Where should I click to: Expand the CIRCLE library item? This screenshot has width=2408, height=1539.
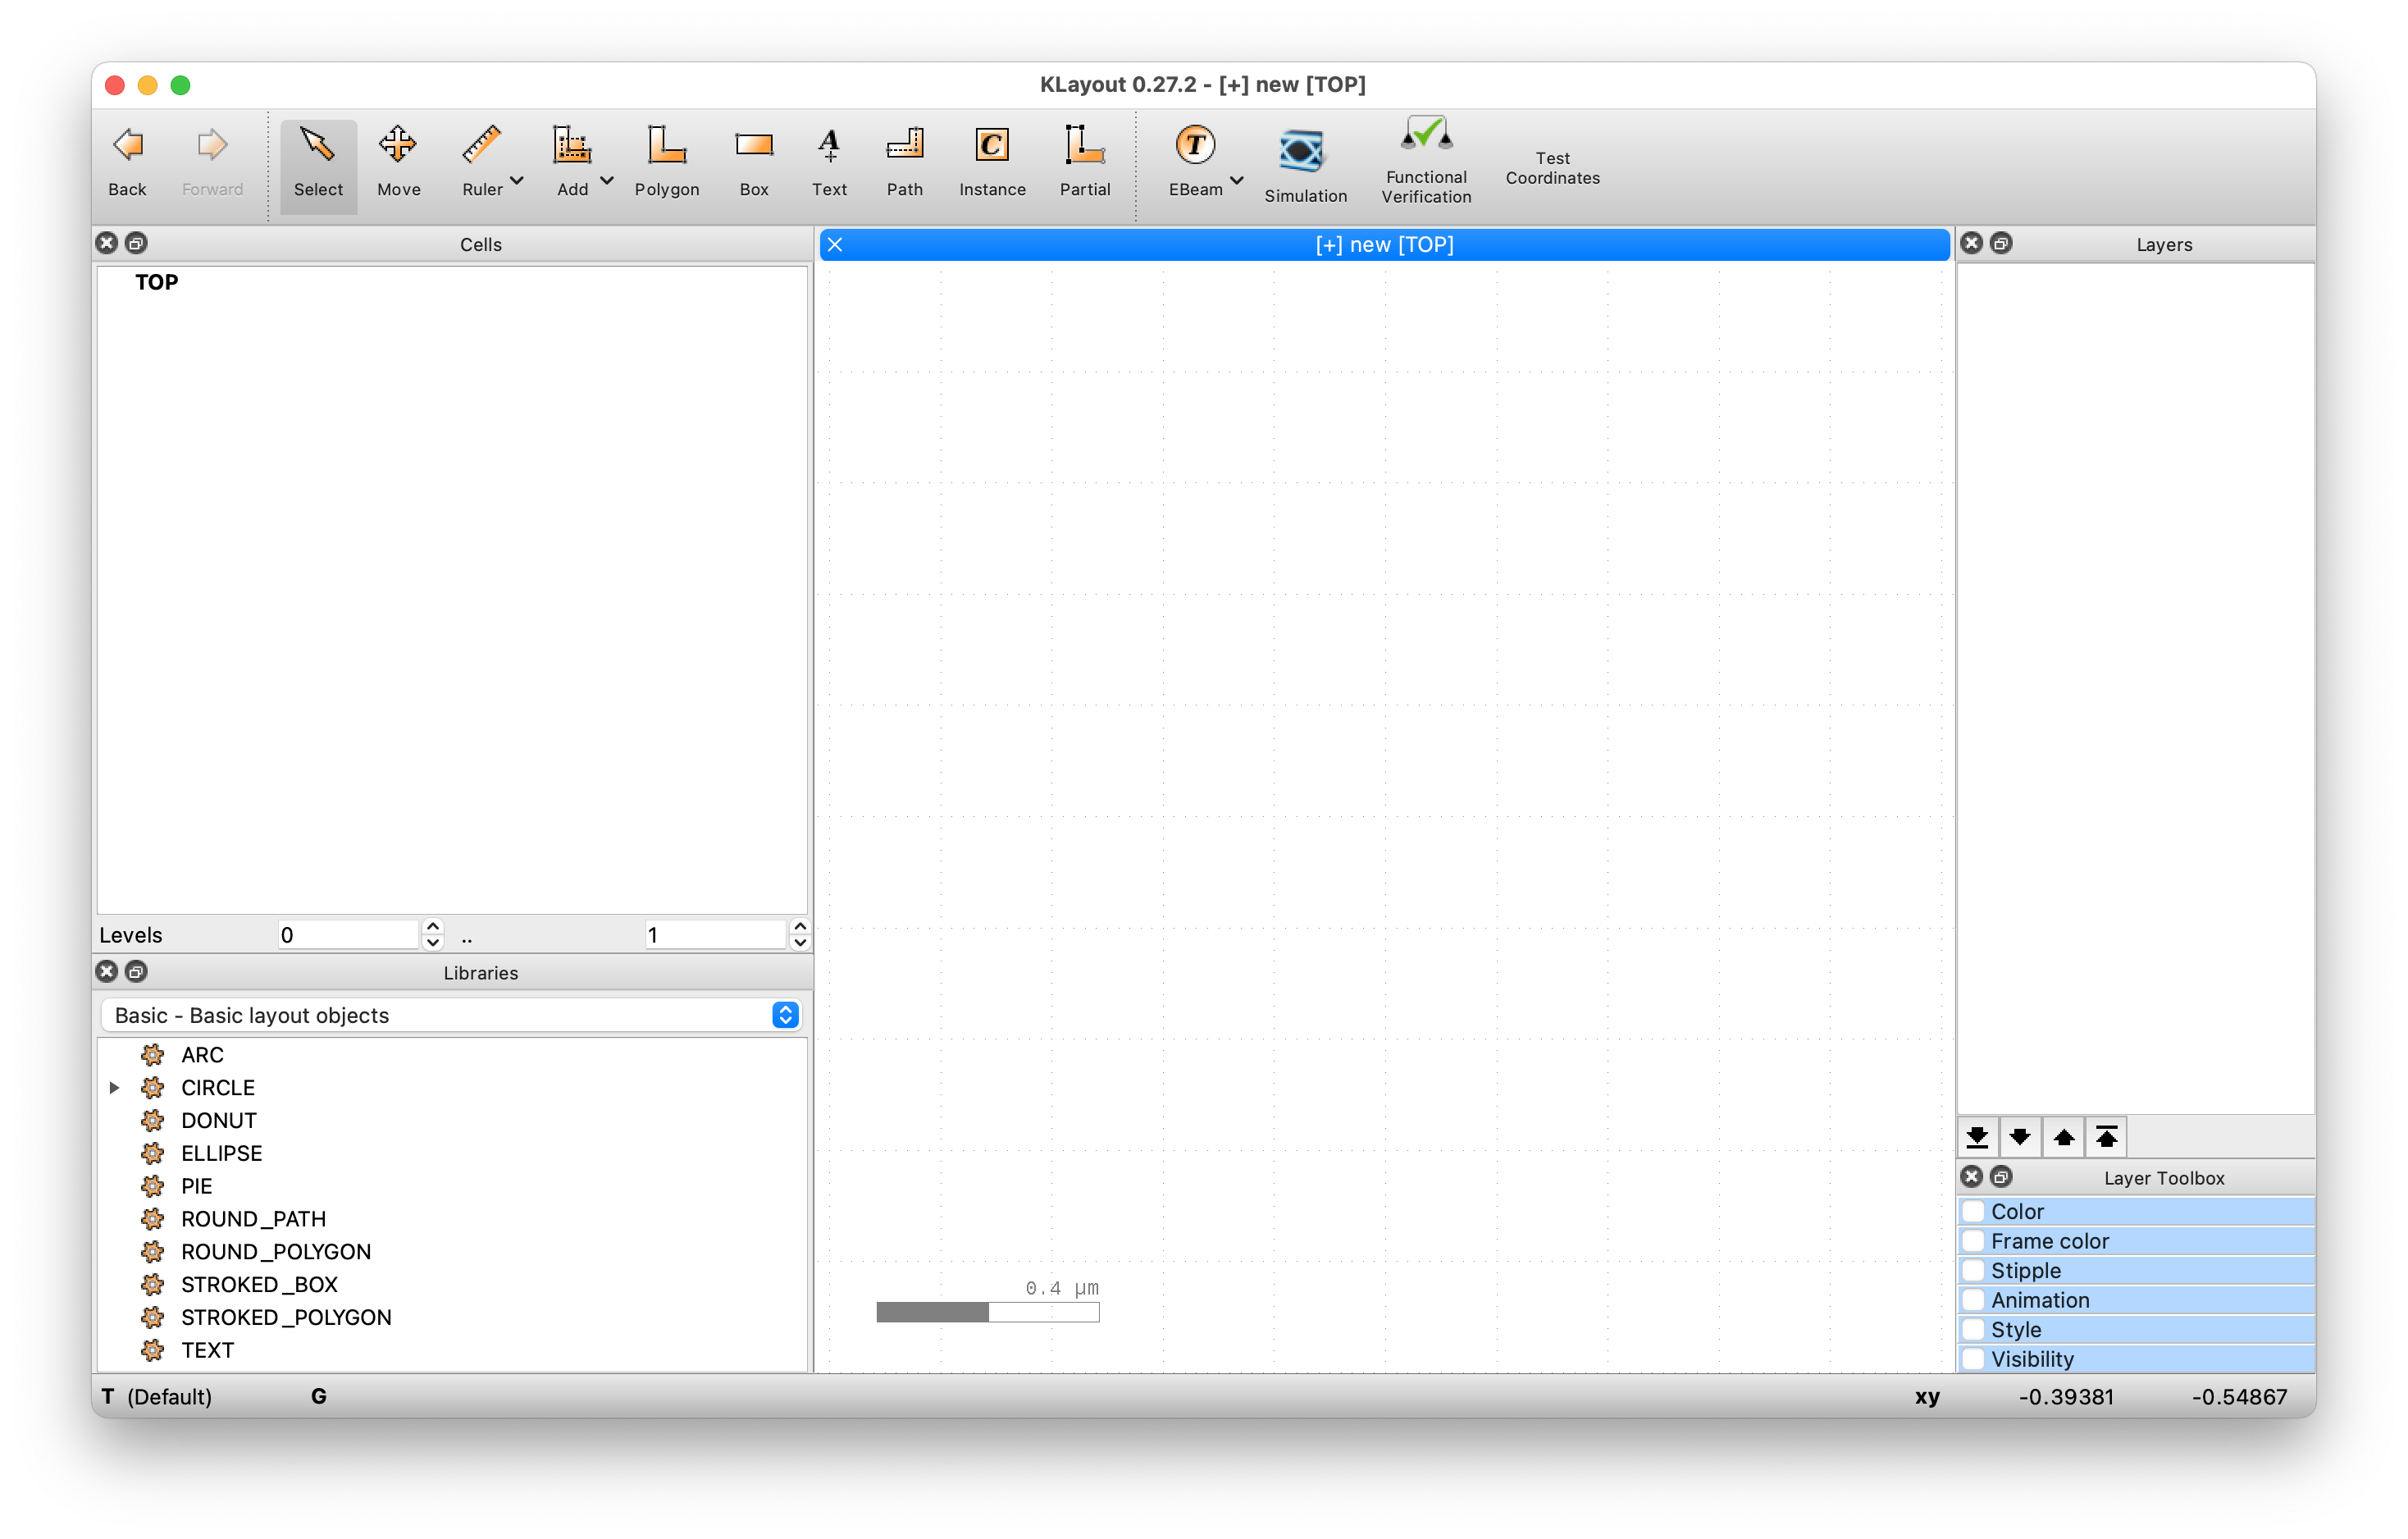[x=114, y=1087]
